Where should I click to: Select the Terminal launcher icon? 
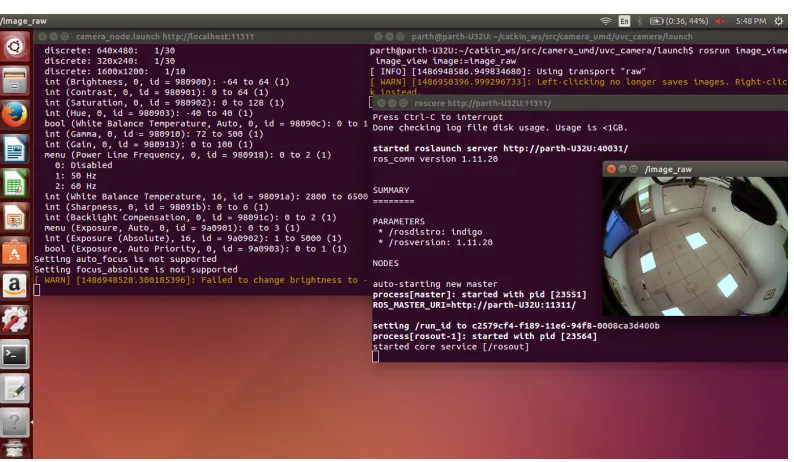click(x=15, y=355)
